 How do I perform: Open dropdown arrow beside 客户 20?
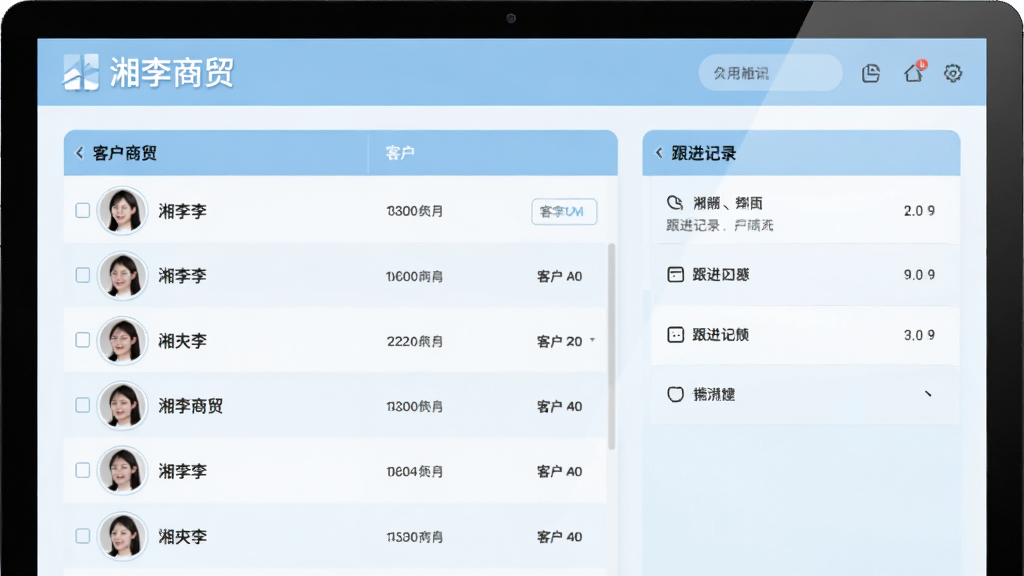[592, 340]
